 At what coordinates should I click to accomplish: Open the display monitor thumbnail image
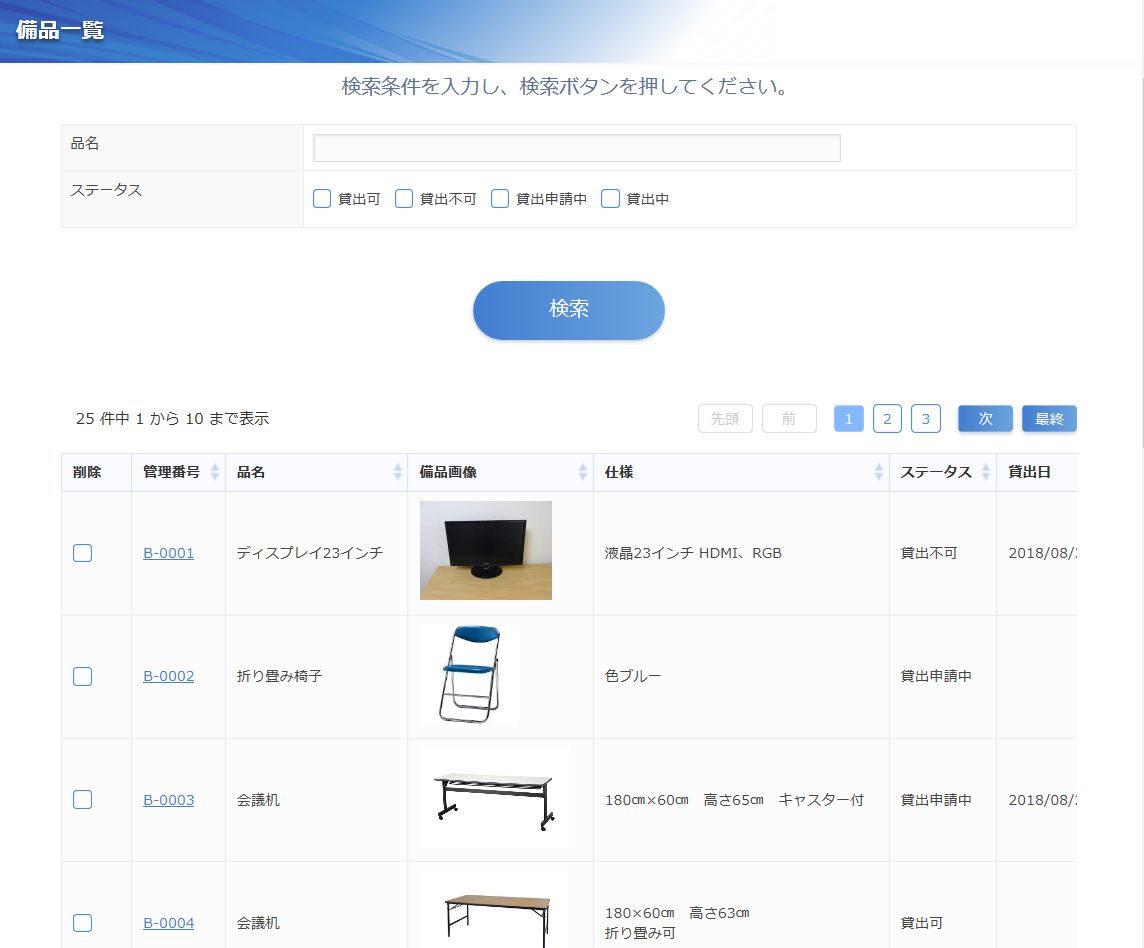[x=485, y=550]
